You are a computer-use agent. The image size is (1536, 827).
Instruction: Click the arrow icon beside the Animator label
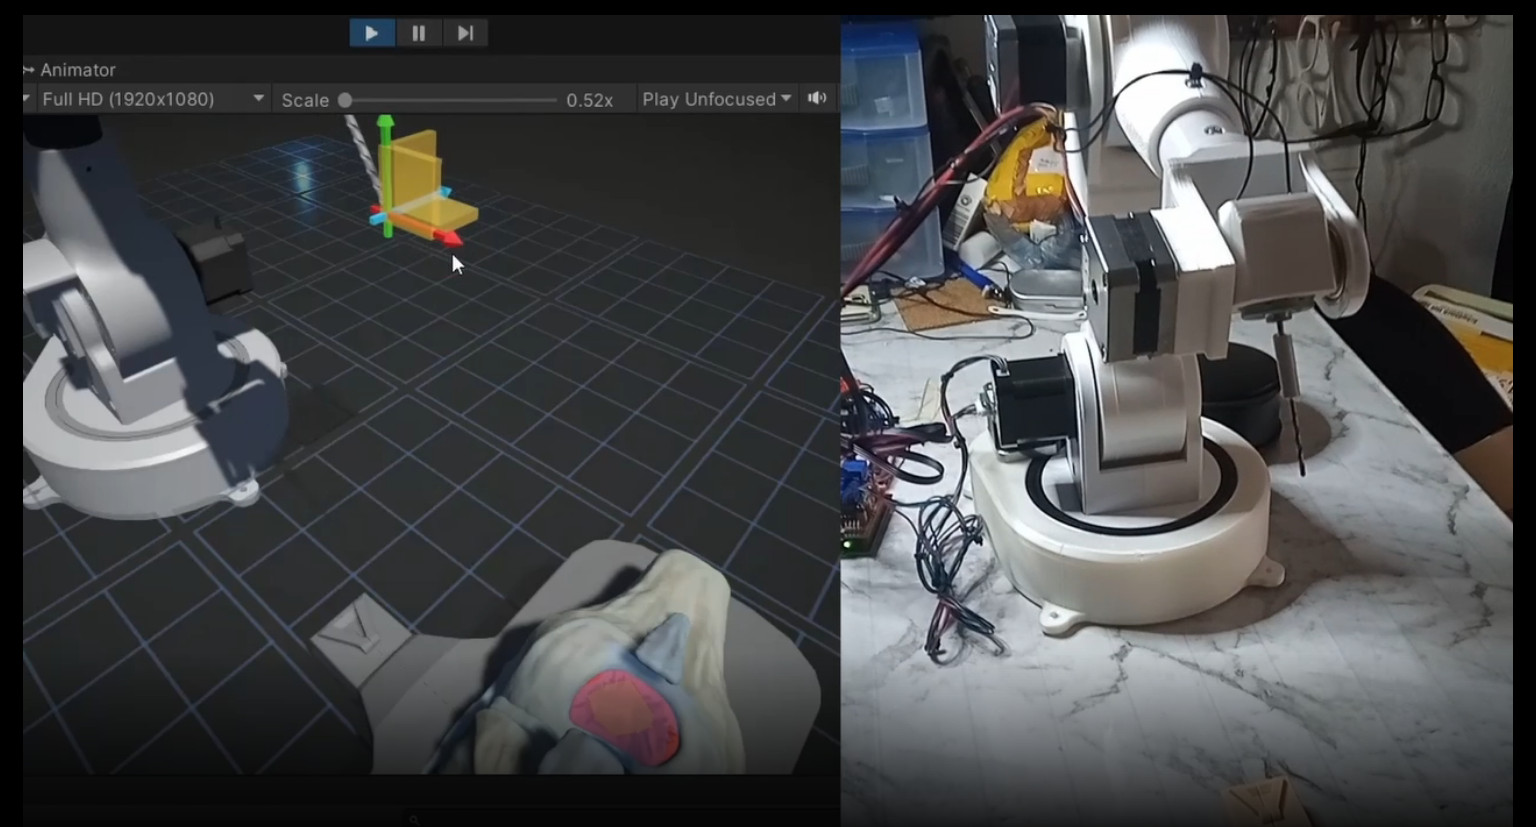tap(28, 70)
